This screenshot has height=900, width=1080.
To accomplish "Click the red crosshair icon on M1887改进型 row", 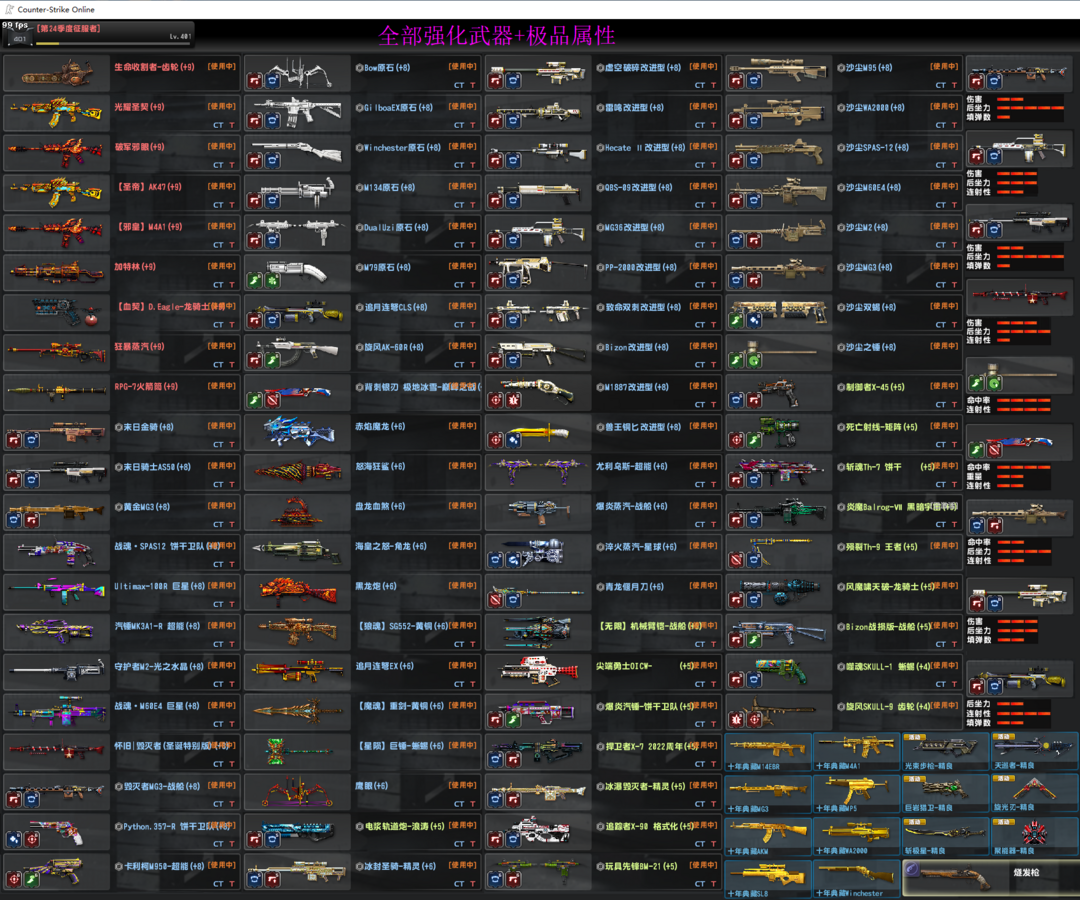I will coord(495,401).
